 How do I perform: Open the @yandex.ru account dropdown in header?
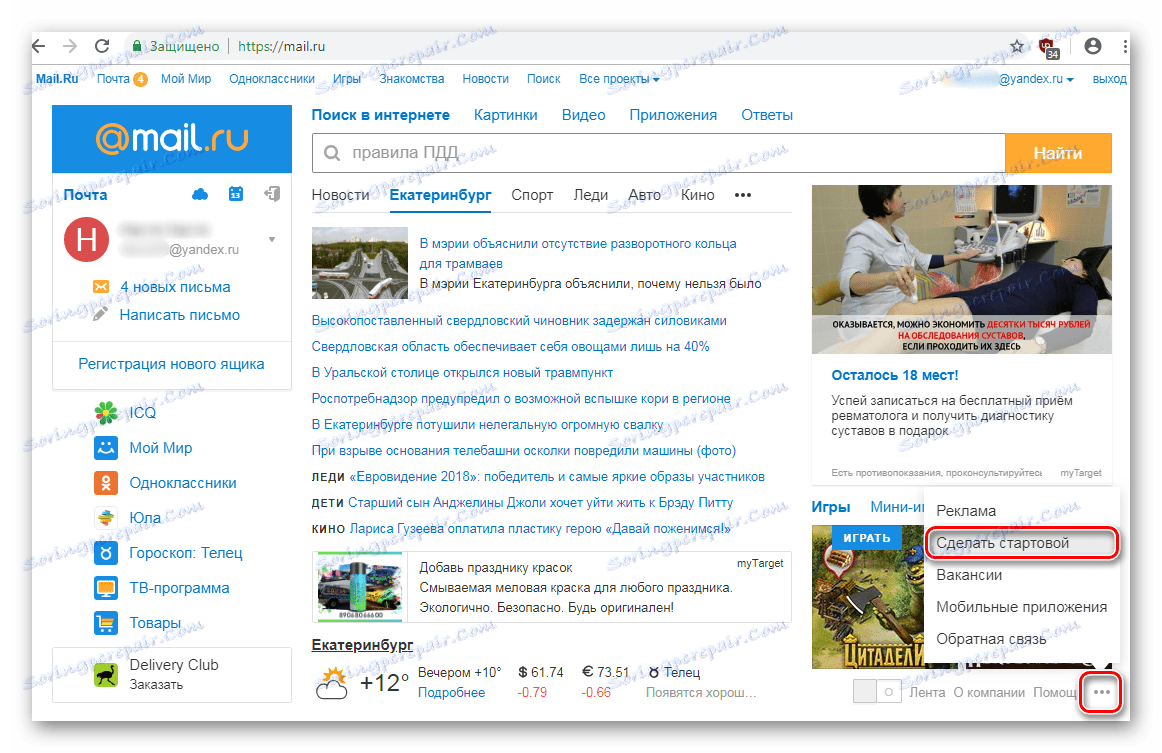click(x=1036, y=79)
